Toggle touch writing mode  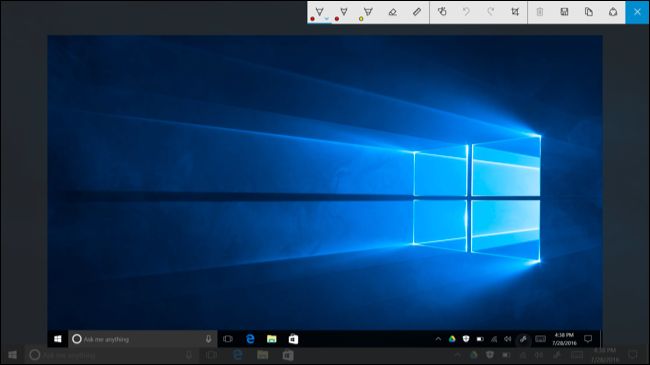[x=442, y=12]
